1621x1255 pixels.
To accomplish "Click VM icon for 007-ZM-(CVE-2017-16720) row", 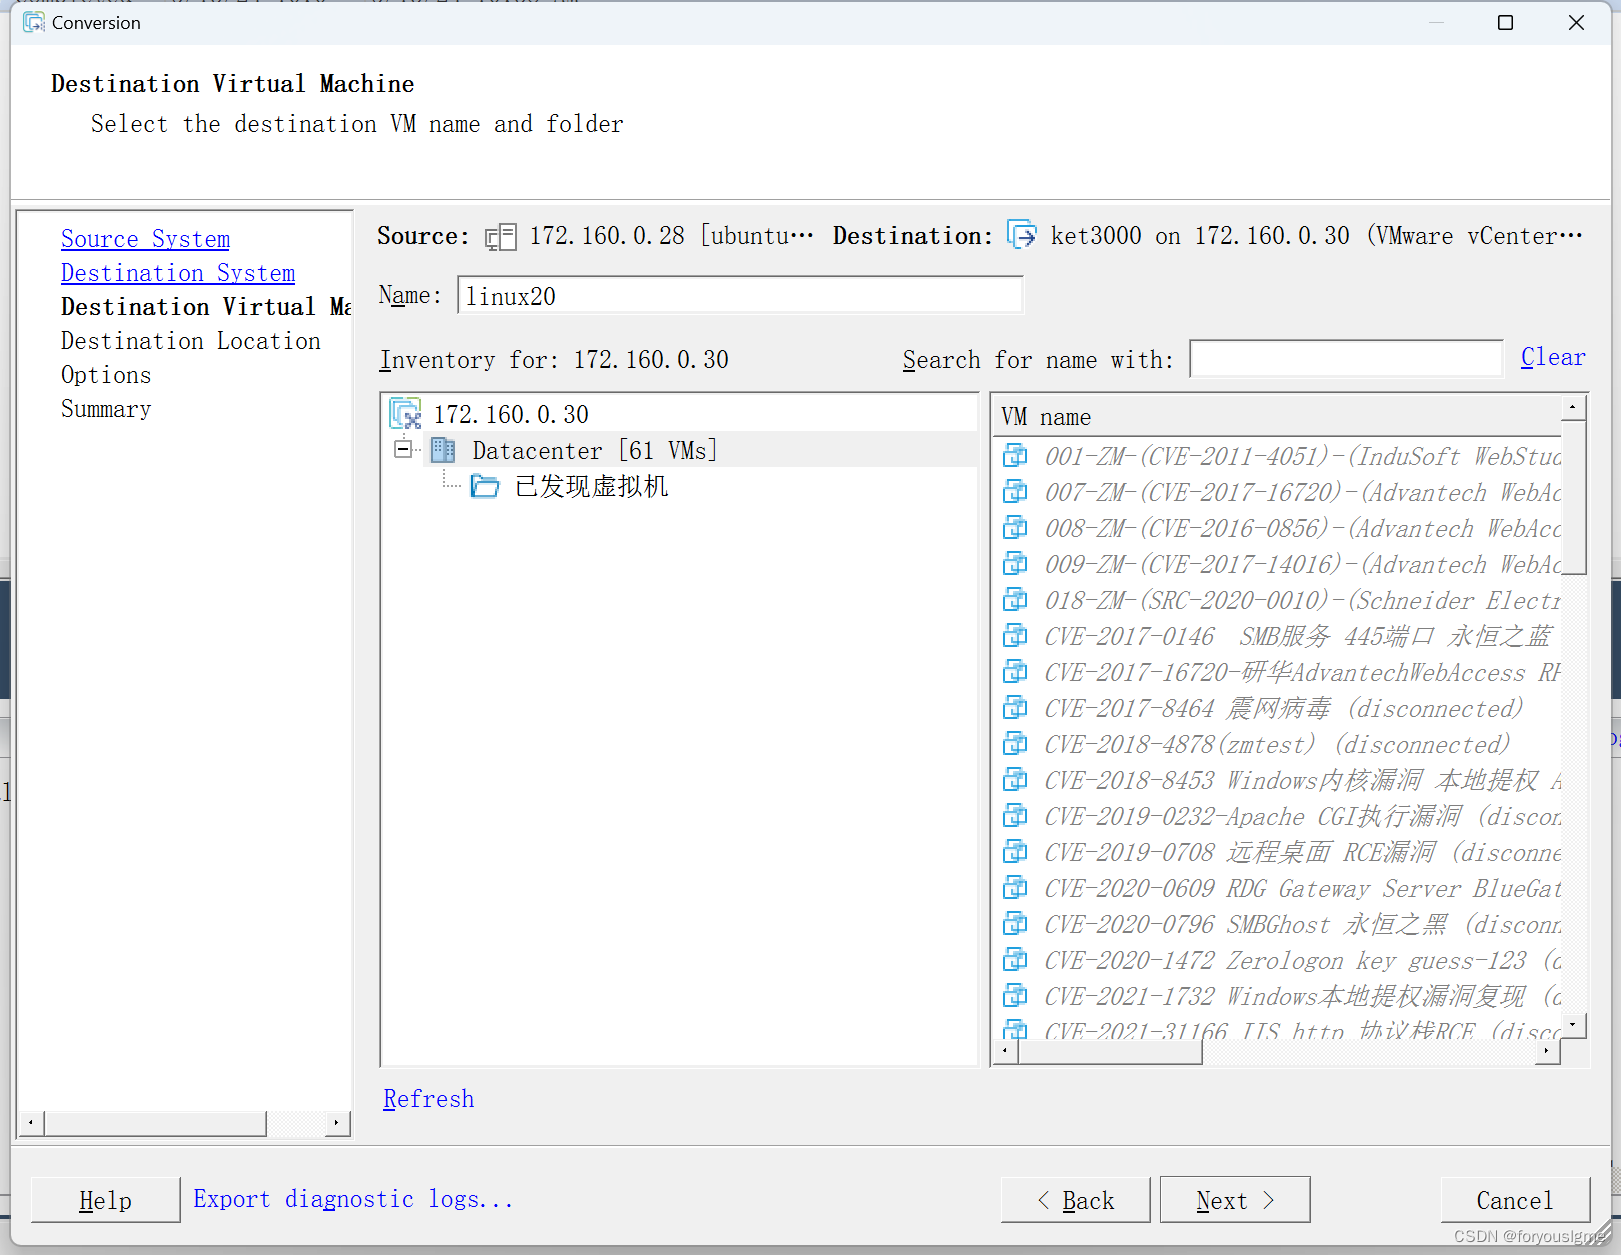I will (x=1015, y=492).
